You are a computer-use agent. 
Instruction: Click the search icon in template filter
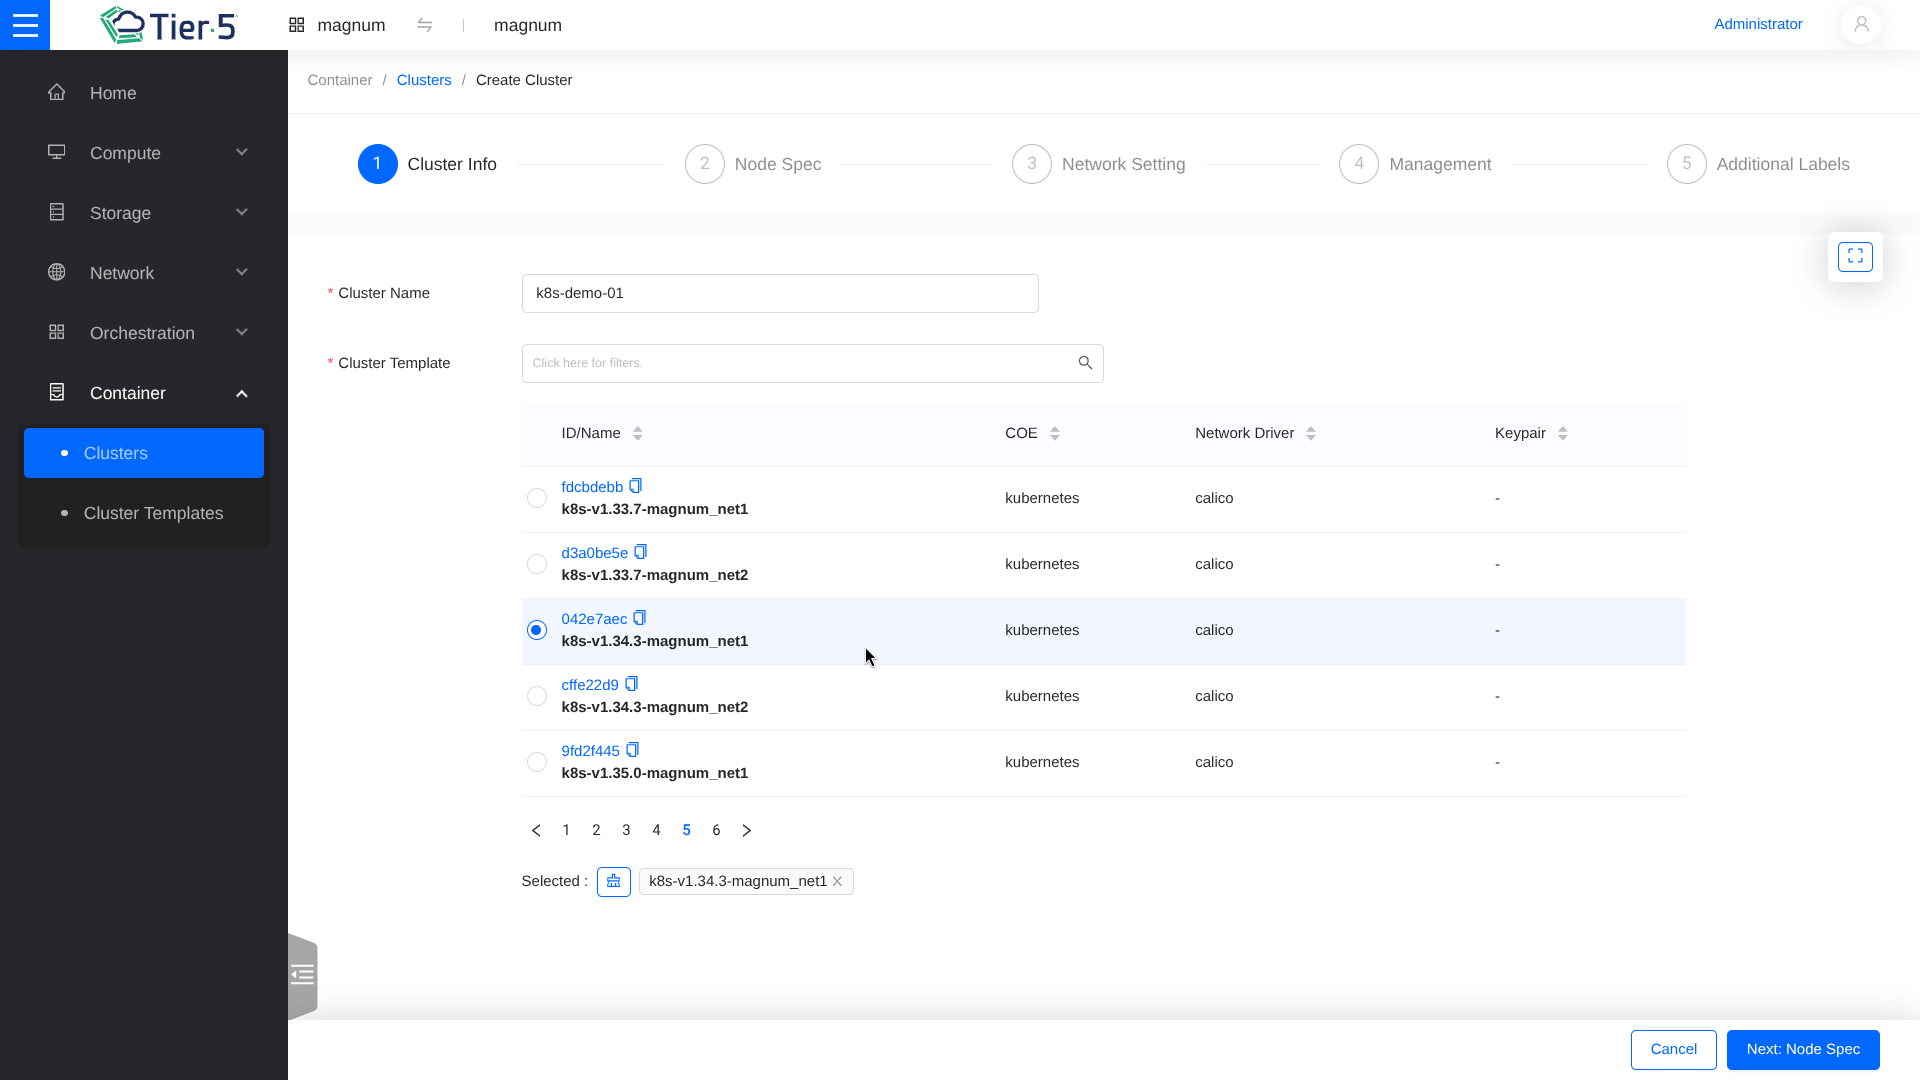1085,363
